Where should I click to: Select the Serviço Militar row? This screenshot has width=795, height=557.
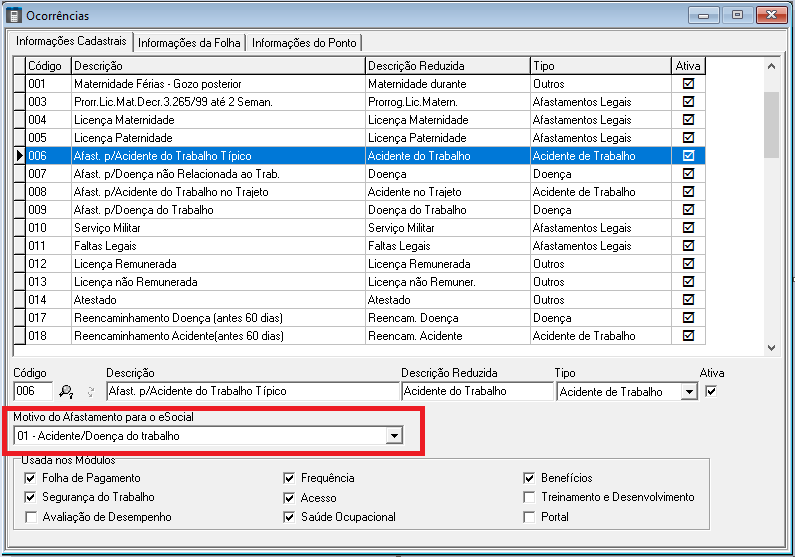click(x=218, y=228)
